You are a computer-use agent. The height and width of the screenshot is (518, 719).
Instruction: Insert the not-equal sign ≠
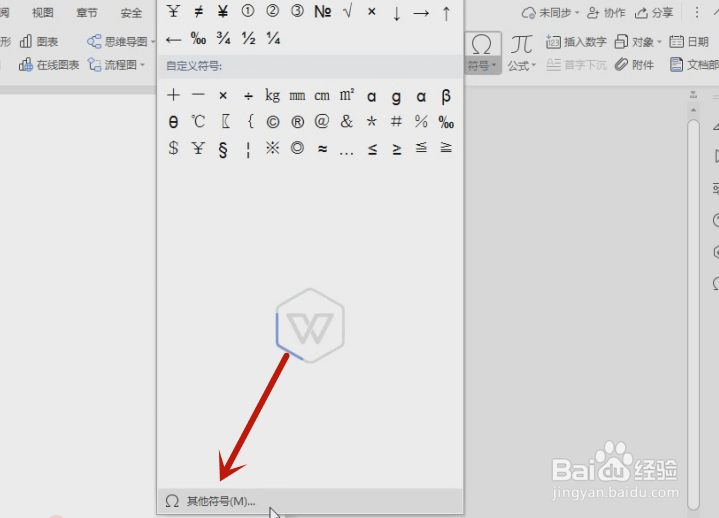pyautogui.click(x=199, y=11)
